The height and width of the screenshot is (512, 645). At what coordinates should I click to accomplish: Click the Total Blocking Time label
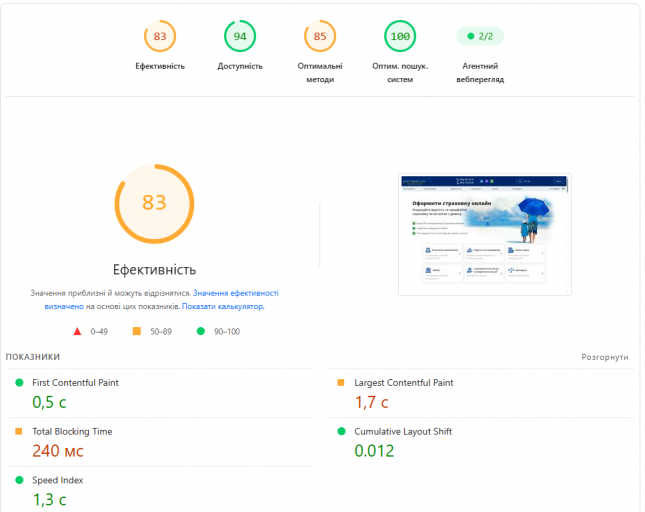[72, 431]
